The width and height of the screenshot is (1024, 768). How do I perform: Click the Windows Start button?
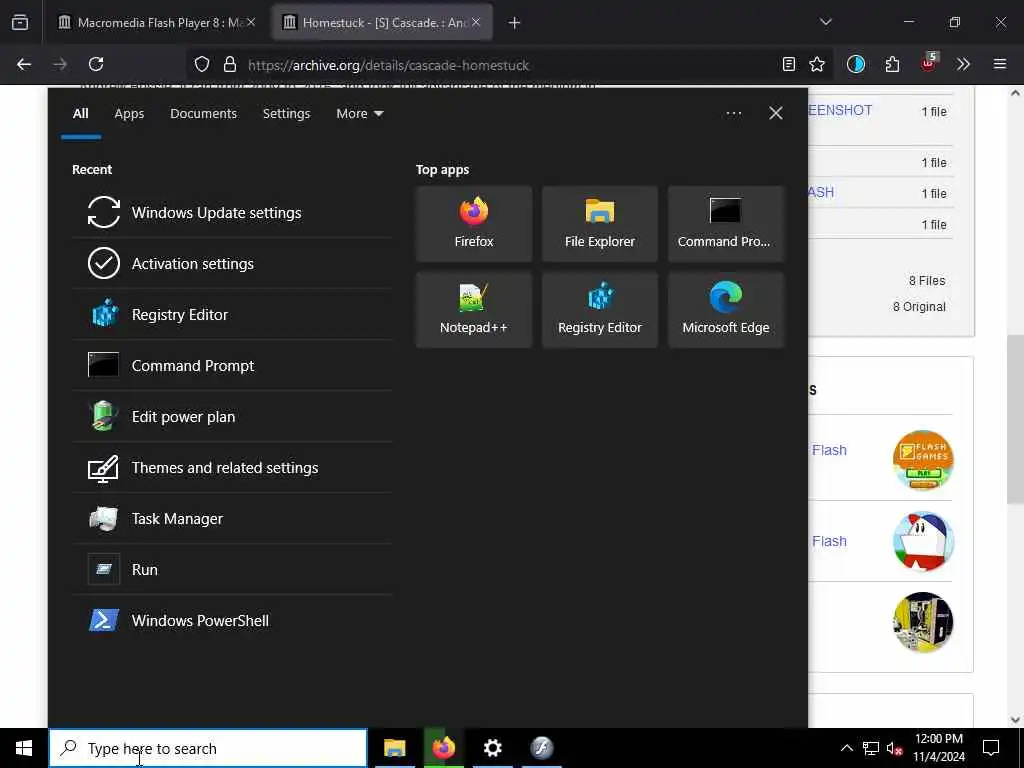click(24, 748)
